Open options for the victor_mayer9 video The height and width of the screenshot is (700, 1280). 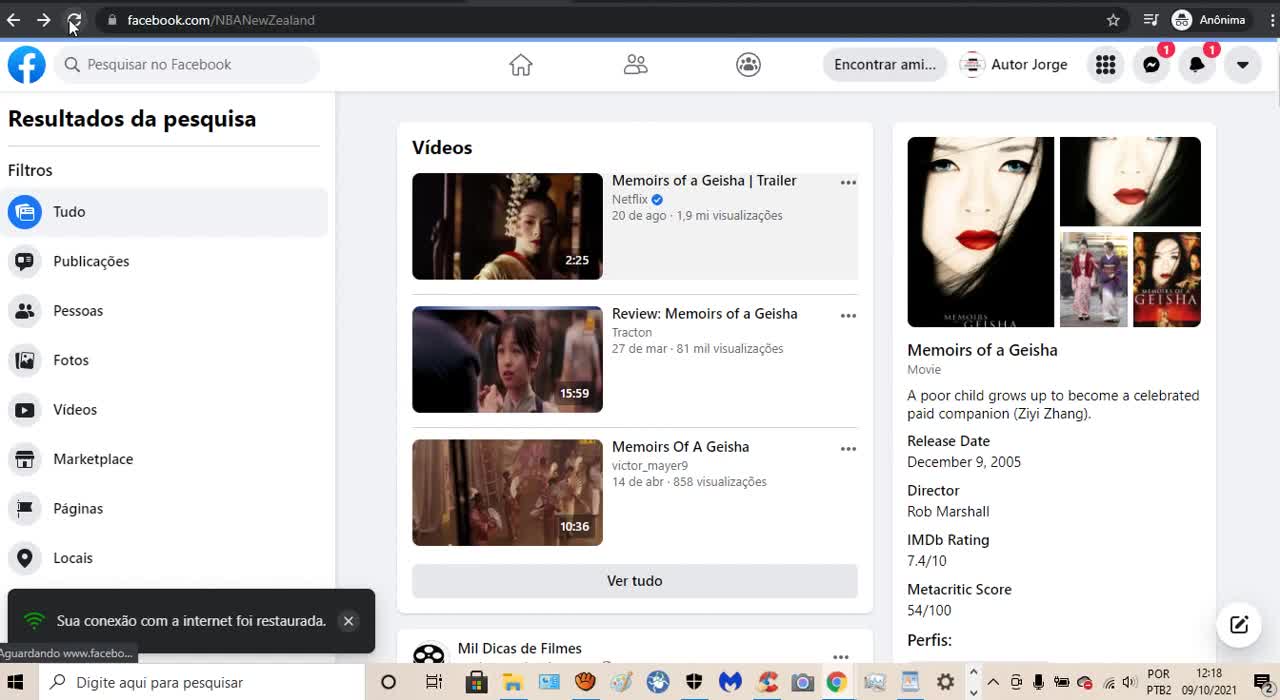click(848, 449)
